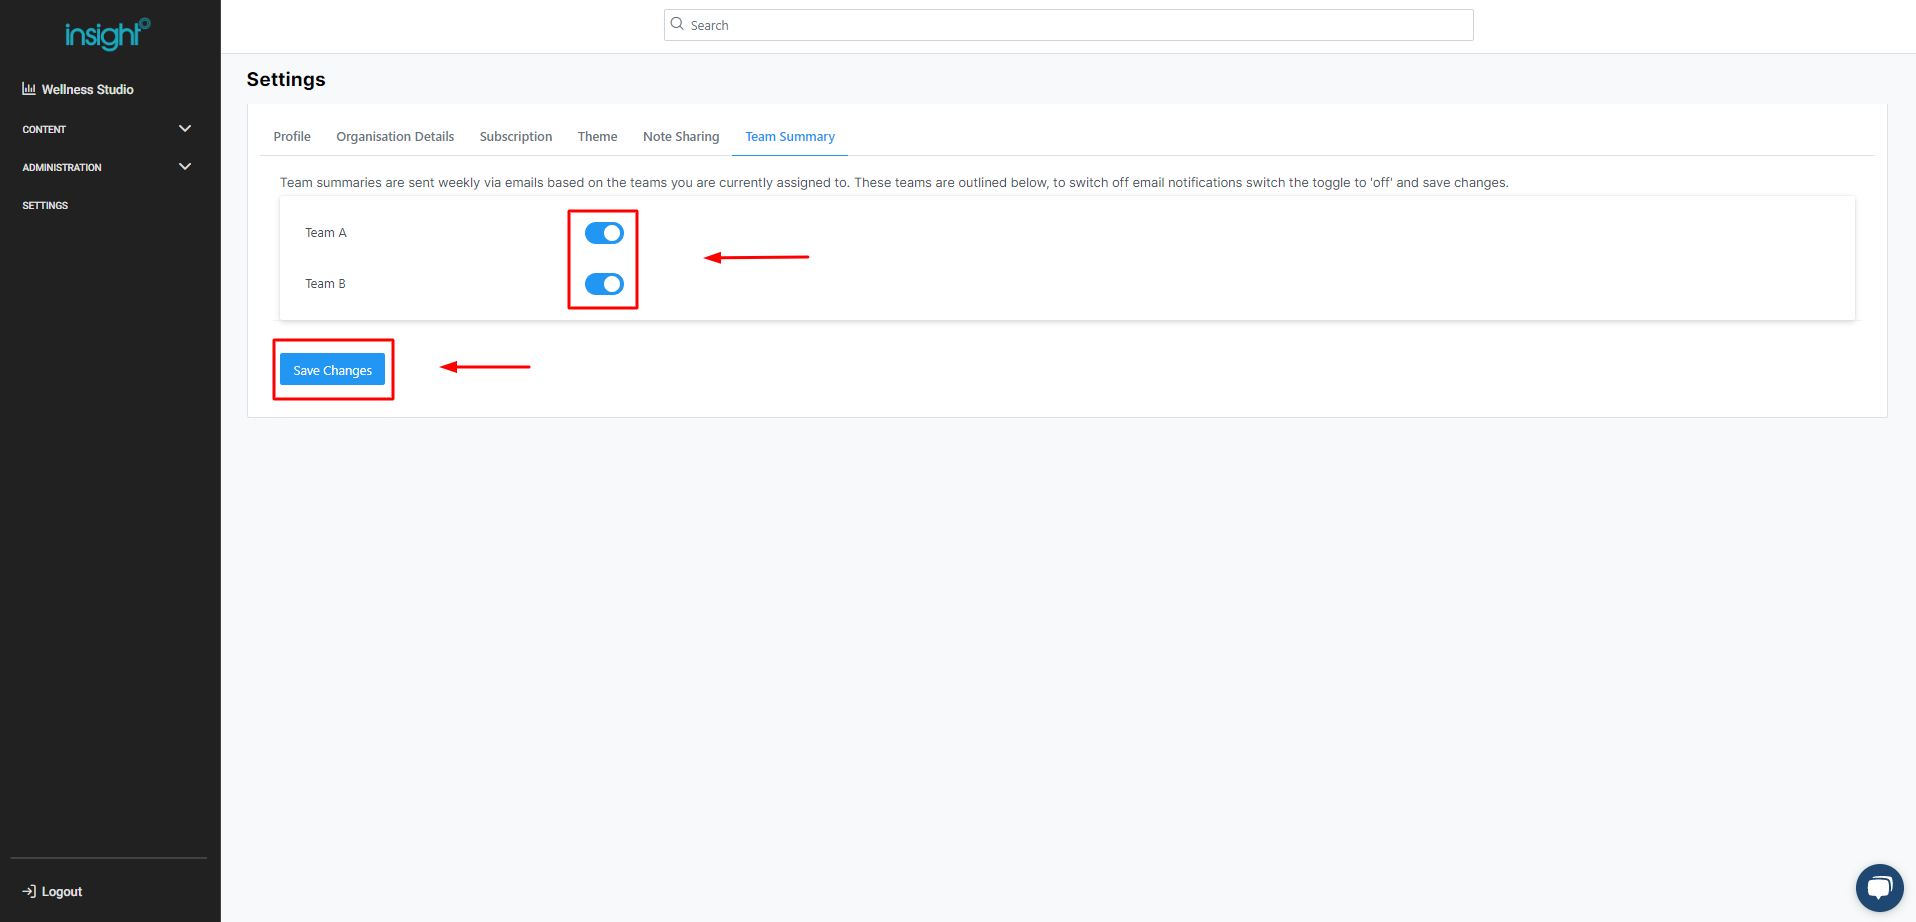Image resolution: width=1916 pixels, height=922 pixels.
Task: Open the Profile tab
Action: point(292,137)
